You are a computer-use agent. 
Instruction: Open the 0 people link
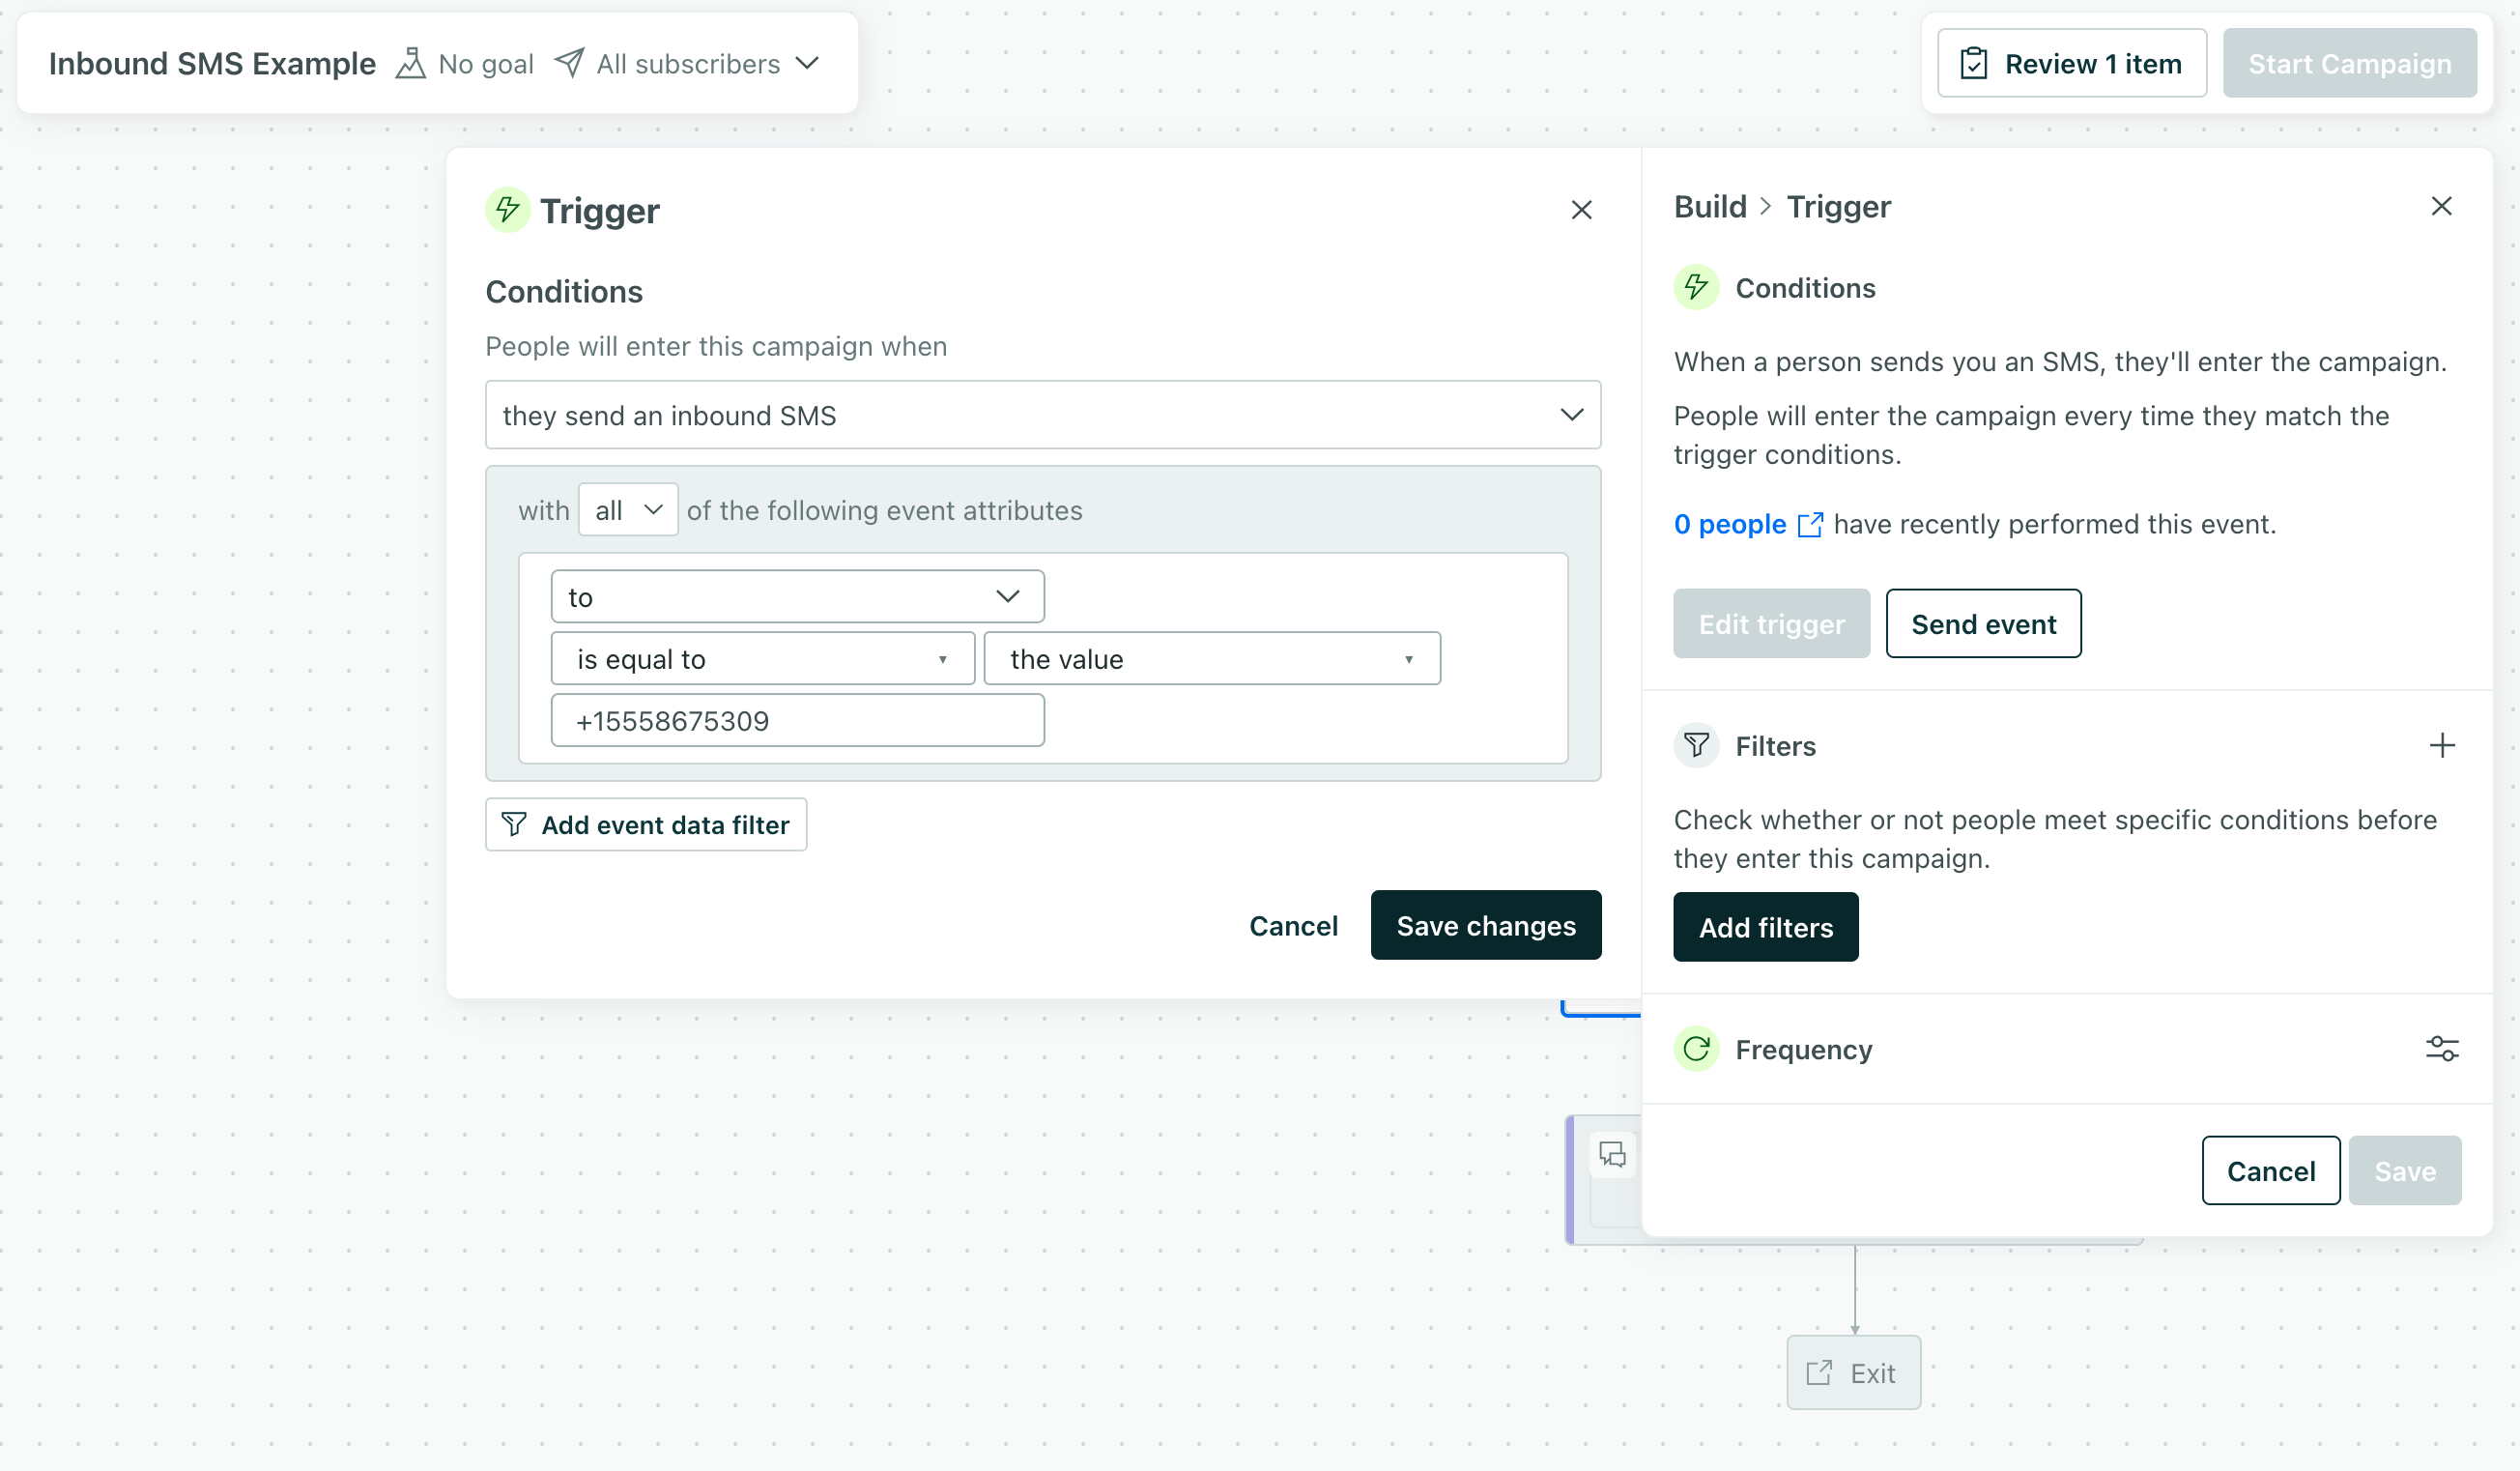[1728, 523]
